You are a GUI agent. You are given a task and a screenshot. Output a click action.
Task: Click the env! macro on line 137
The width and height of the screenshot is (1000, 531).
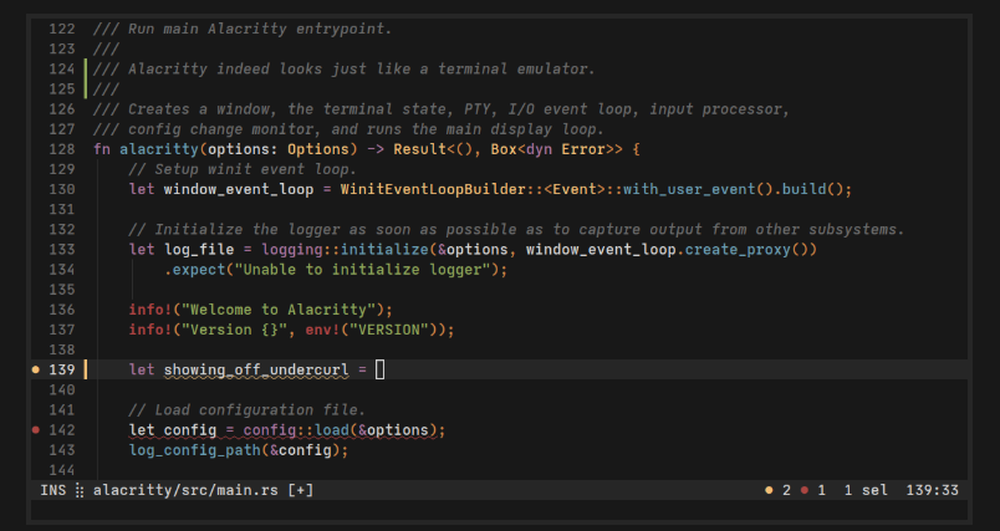pyautogui.click(x=323, y=330)
